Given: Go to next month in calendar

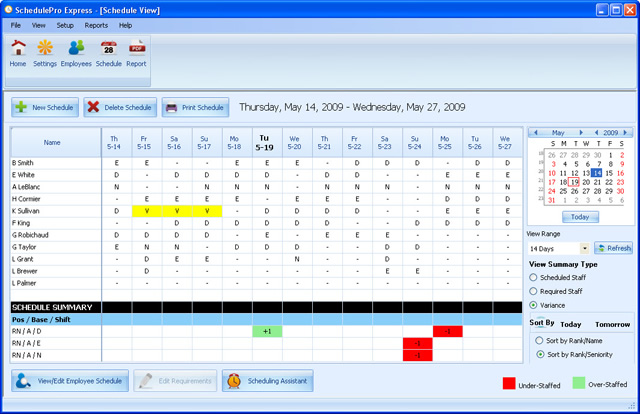Looking at the screenshot, I should pyautogui.click(x=581, y=133).
